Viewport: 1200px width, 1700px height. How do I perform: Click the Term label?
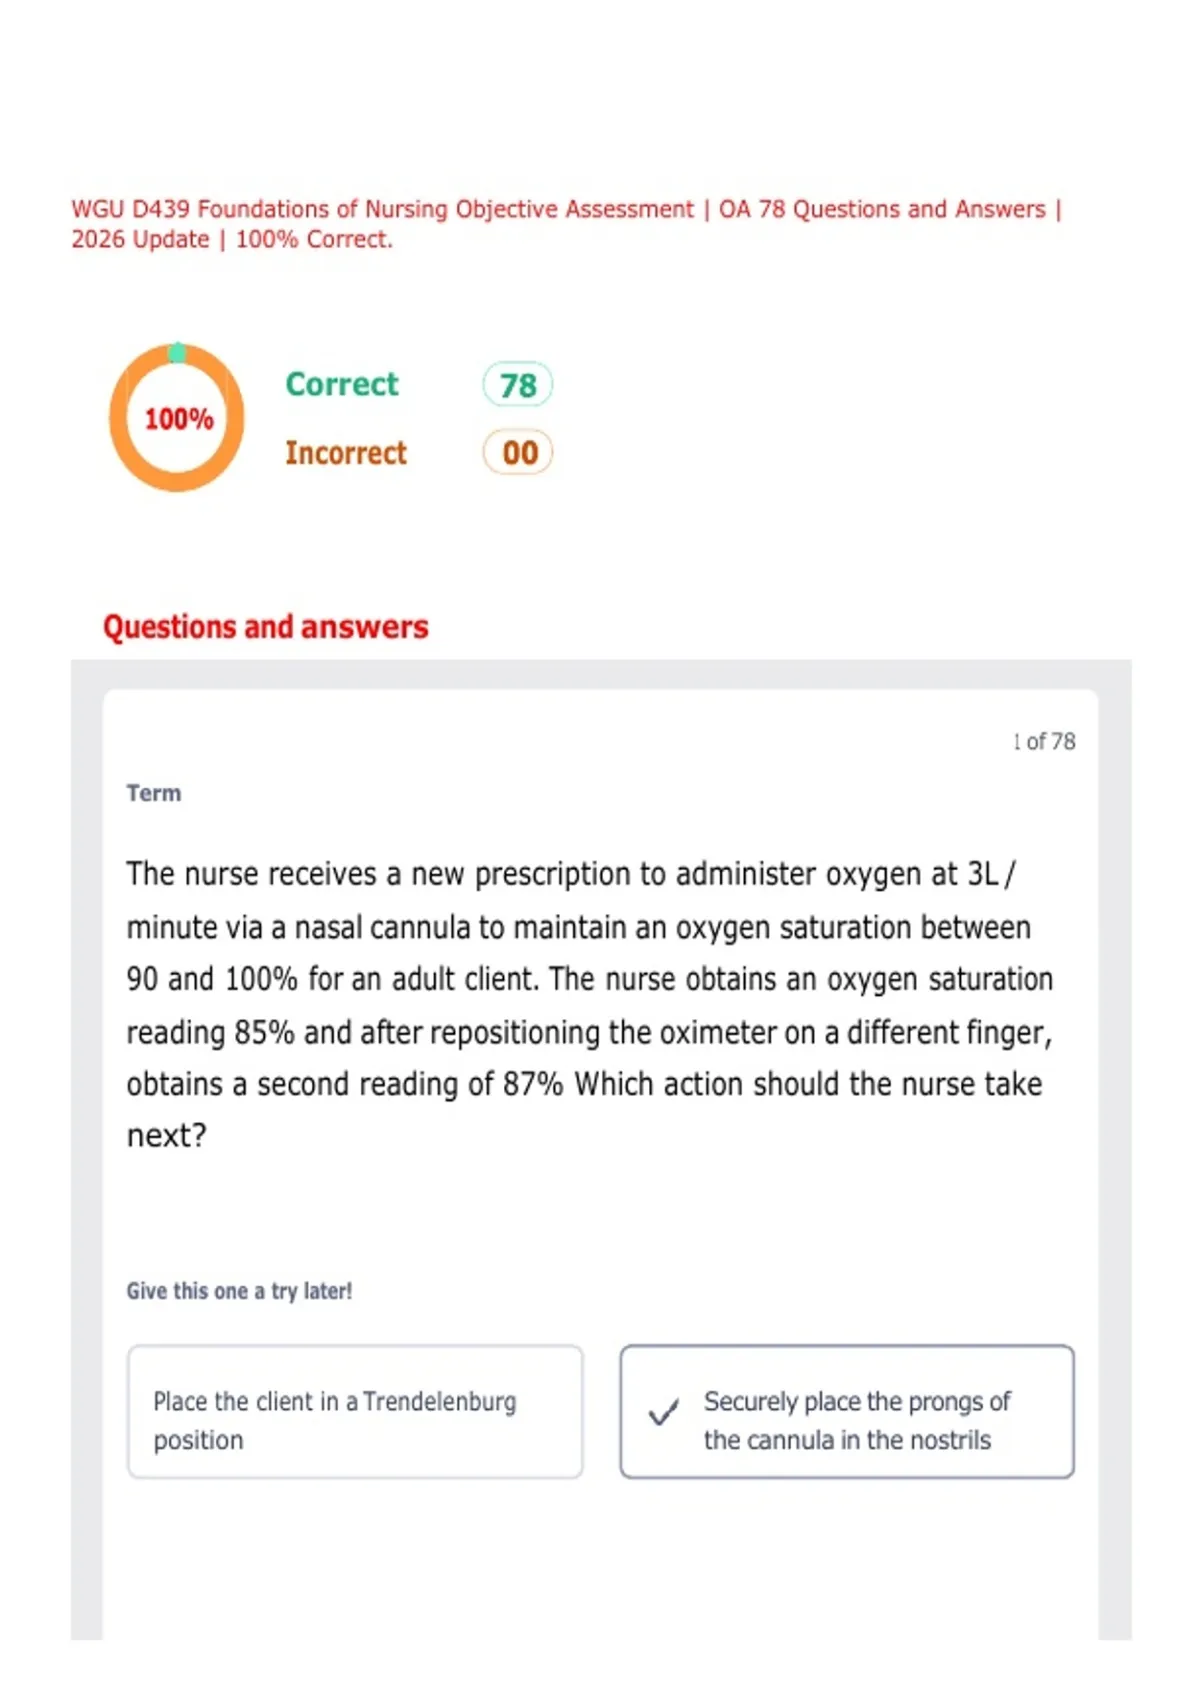(154, 793)
